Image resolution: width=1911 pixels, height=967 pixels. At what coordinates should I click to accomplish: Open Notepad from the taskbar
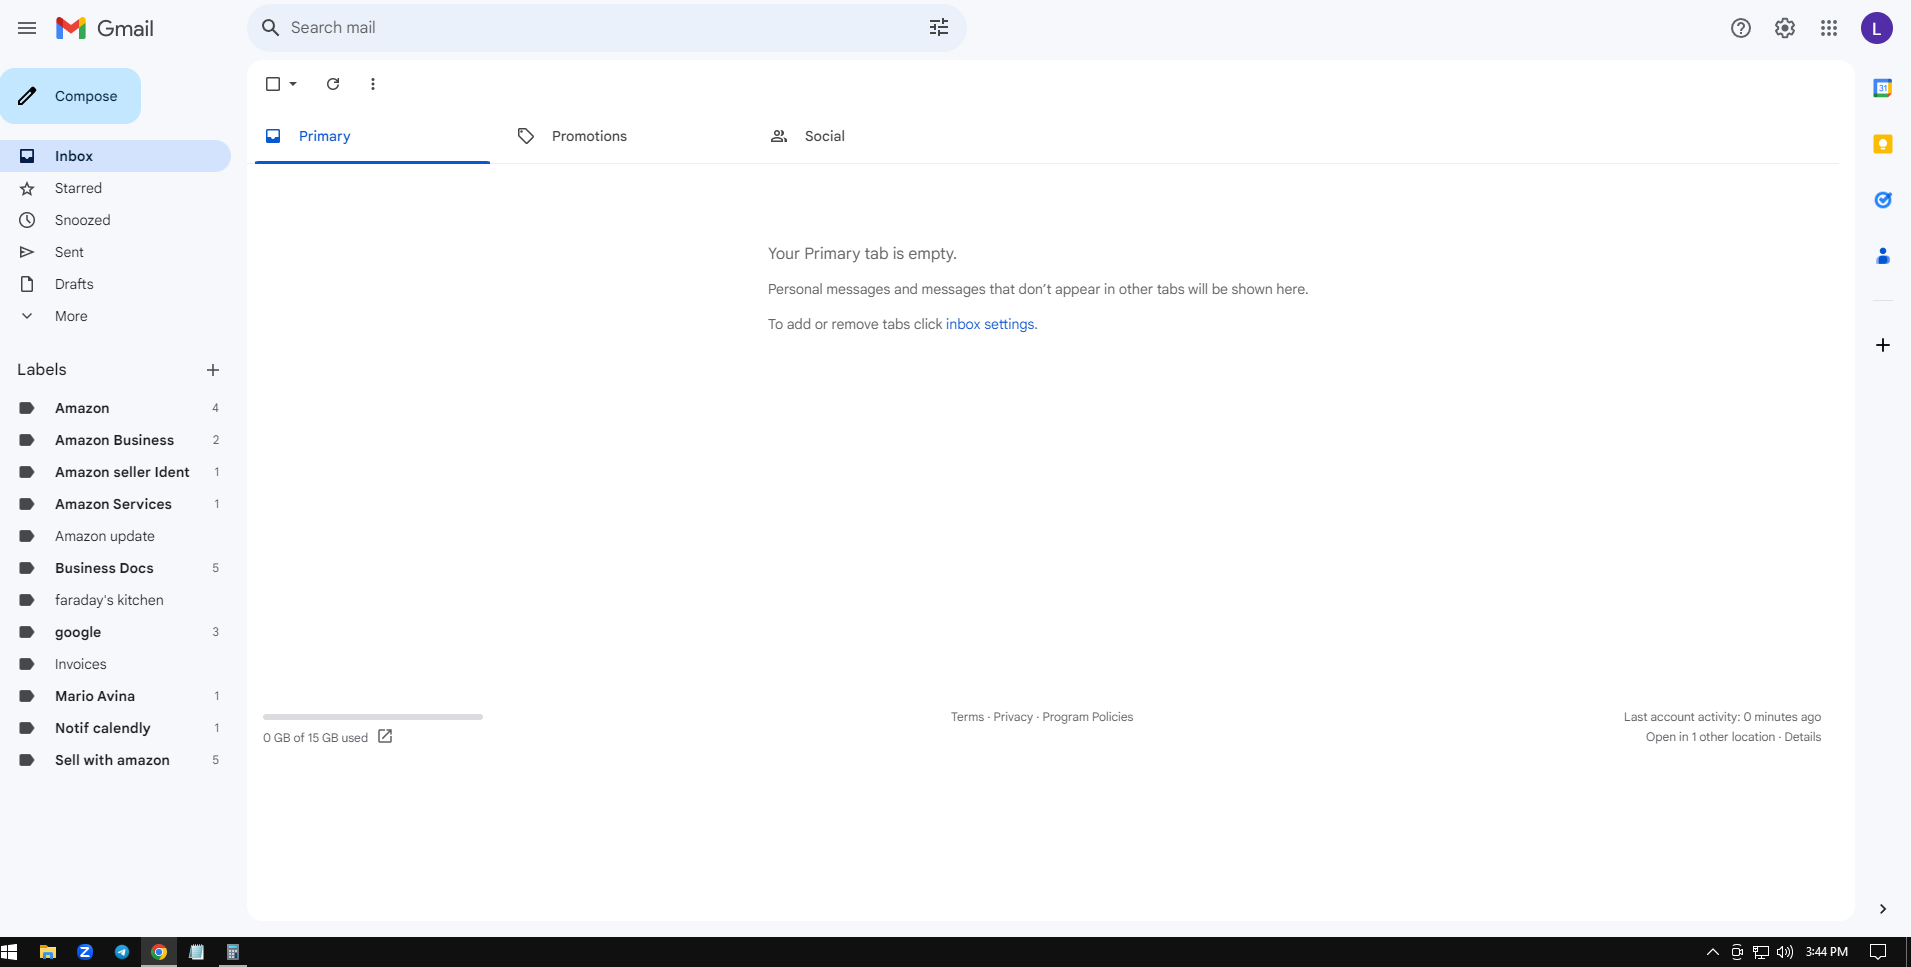[x=197, y=952]
